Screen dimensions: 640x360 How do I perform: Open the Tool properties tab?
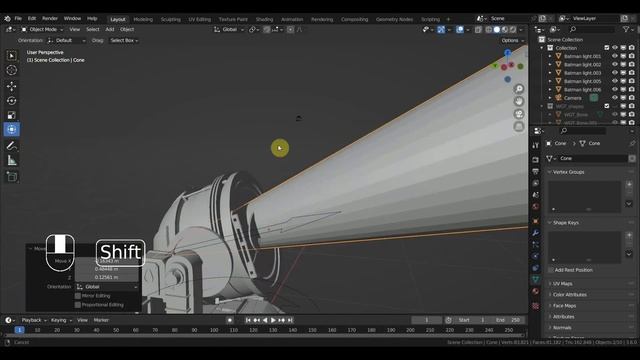pyautogui.click(x=536, y=145)
